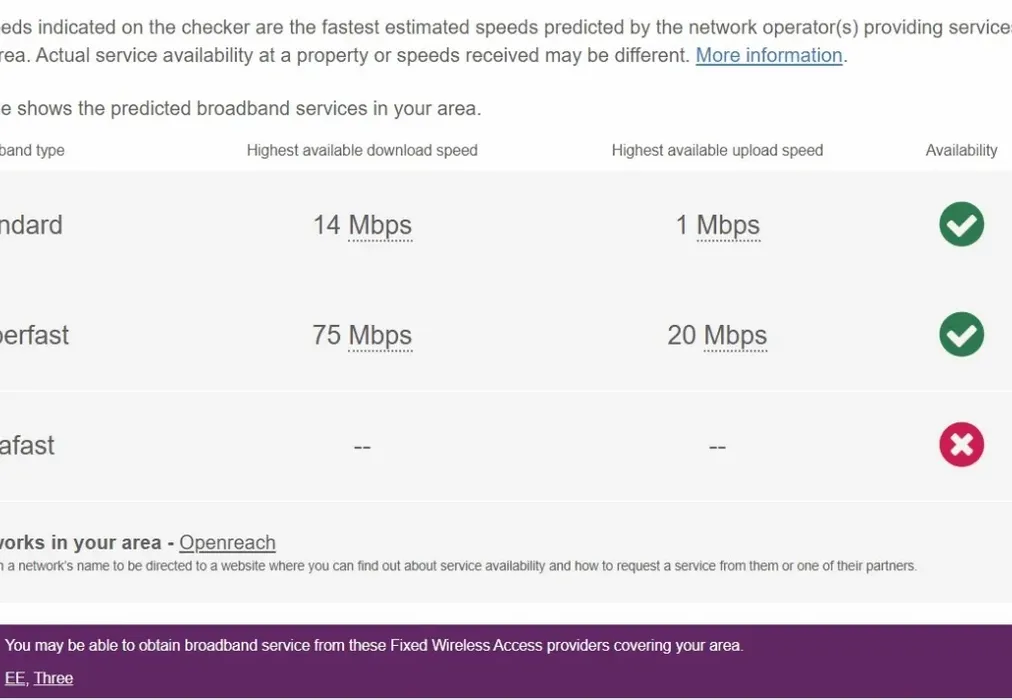
Task: Click Mbps in the 20 Mbps upload speed
Action: [x=735, y=335]
